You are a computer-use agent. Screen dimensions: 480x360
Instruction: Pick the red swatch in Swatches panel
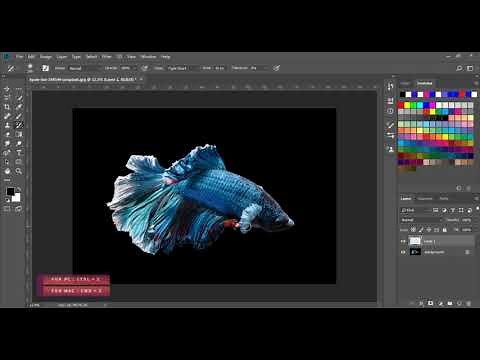click(x=401, y=105)
